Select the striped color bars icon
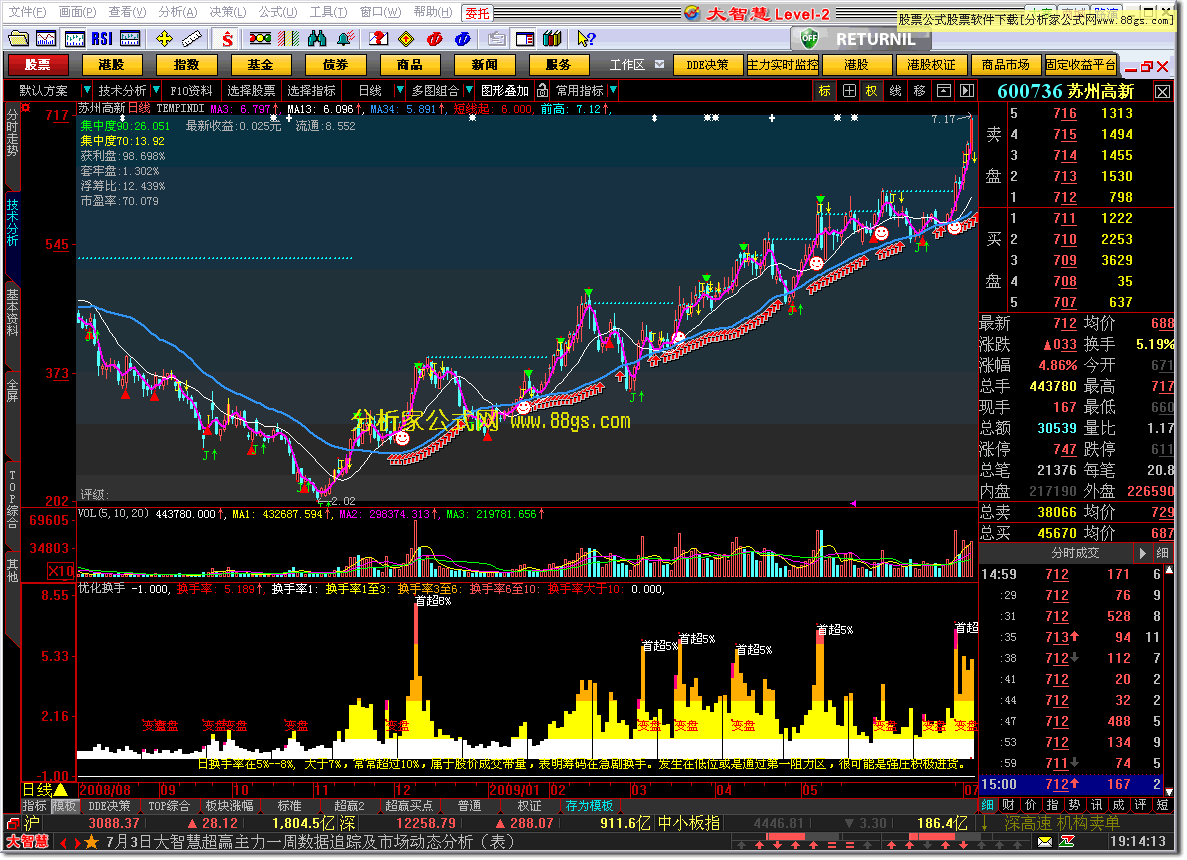This screenshot has height=860, width=1187. [288, 38]
